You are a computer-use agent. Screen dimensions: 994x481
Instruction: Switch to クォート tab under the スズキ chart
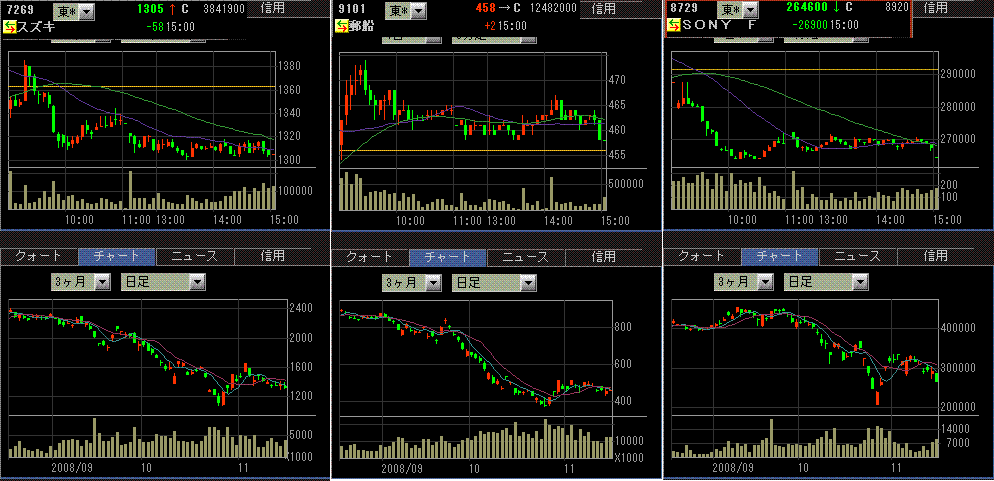click(x=39, y=256)
